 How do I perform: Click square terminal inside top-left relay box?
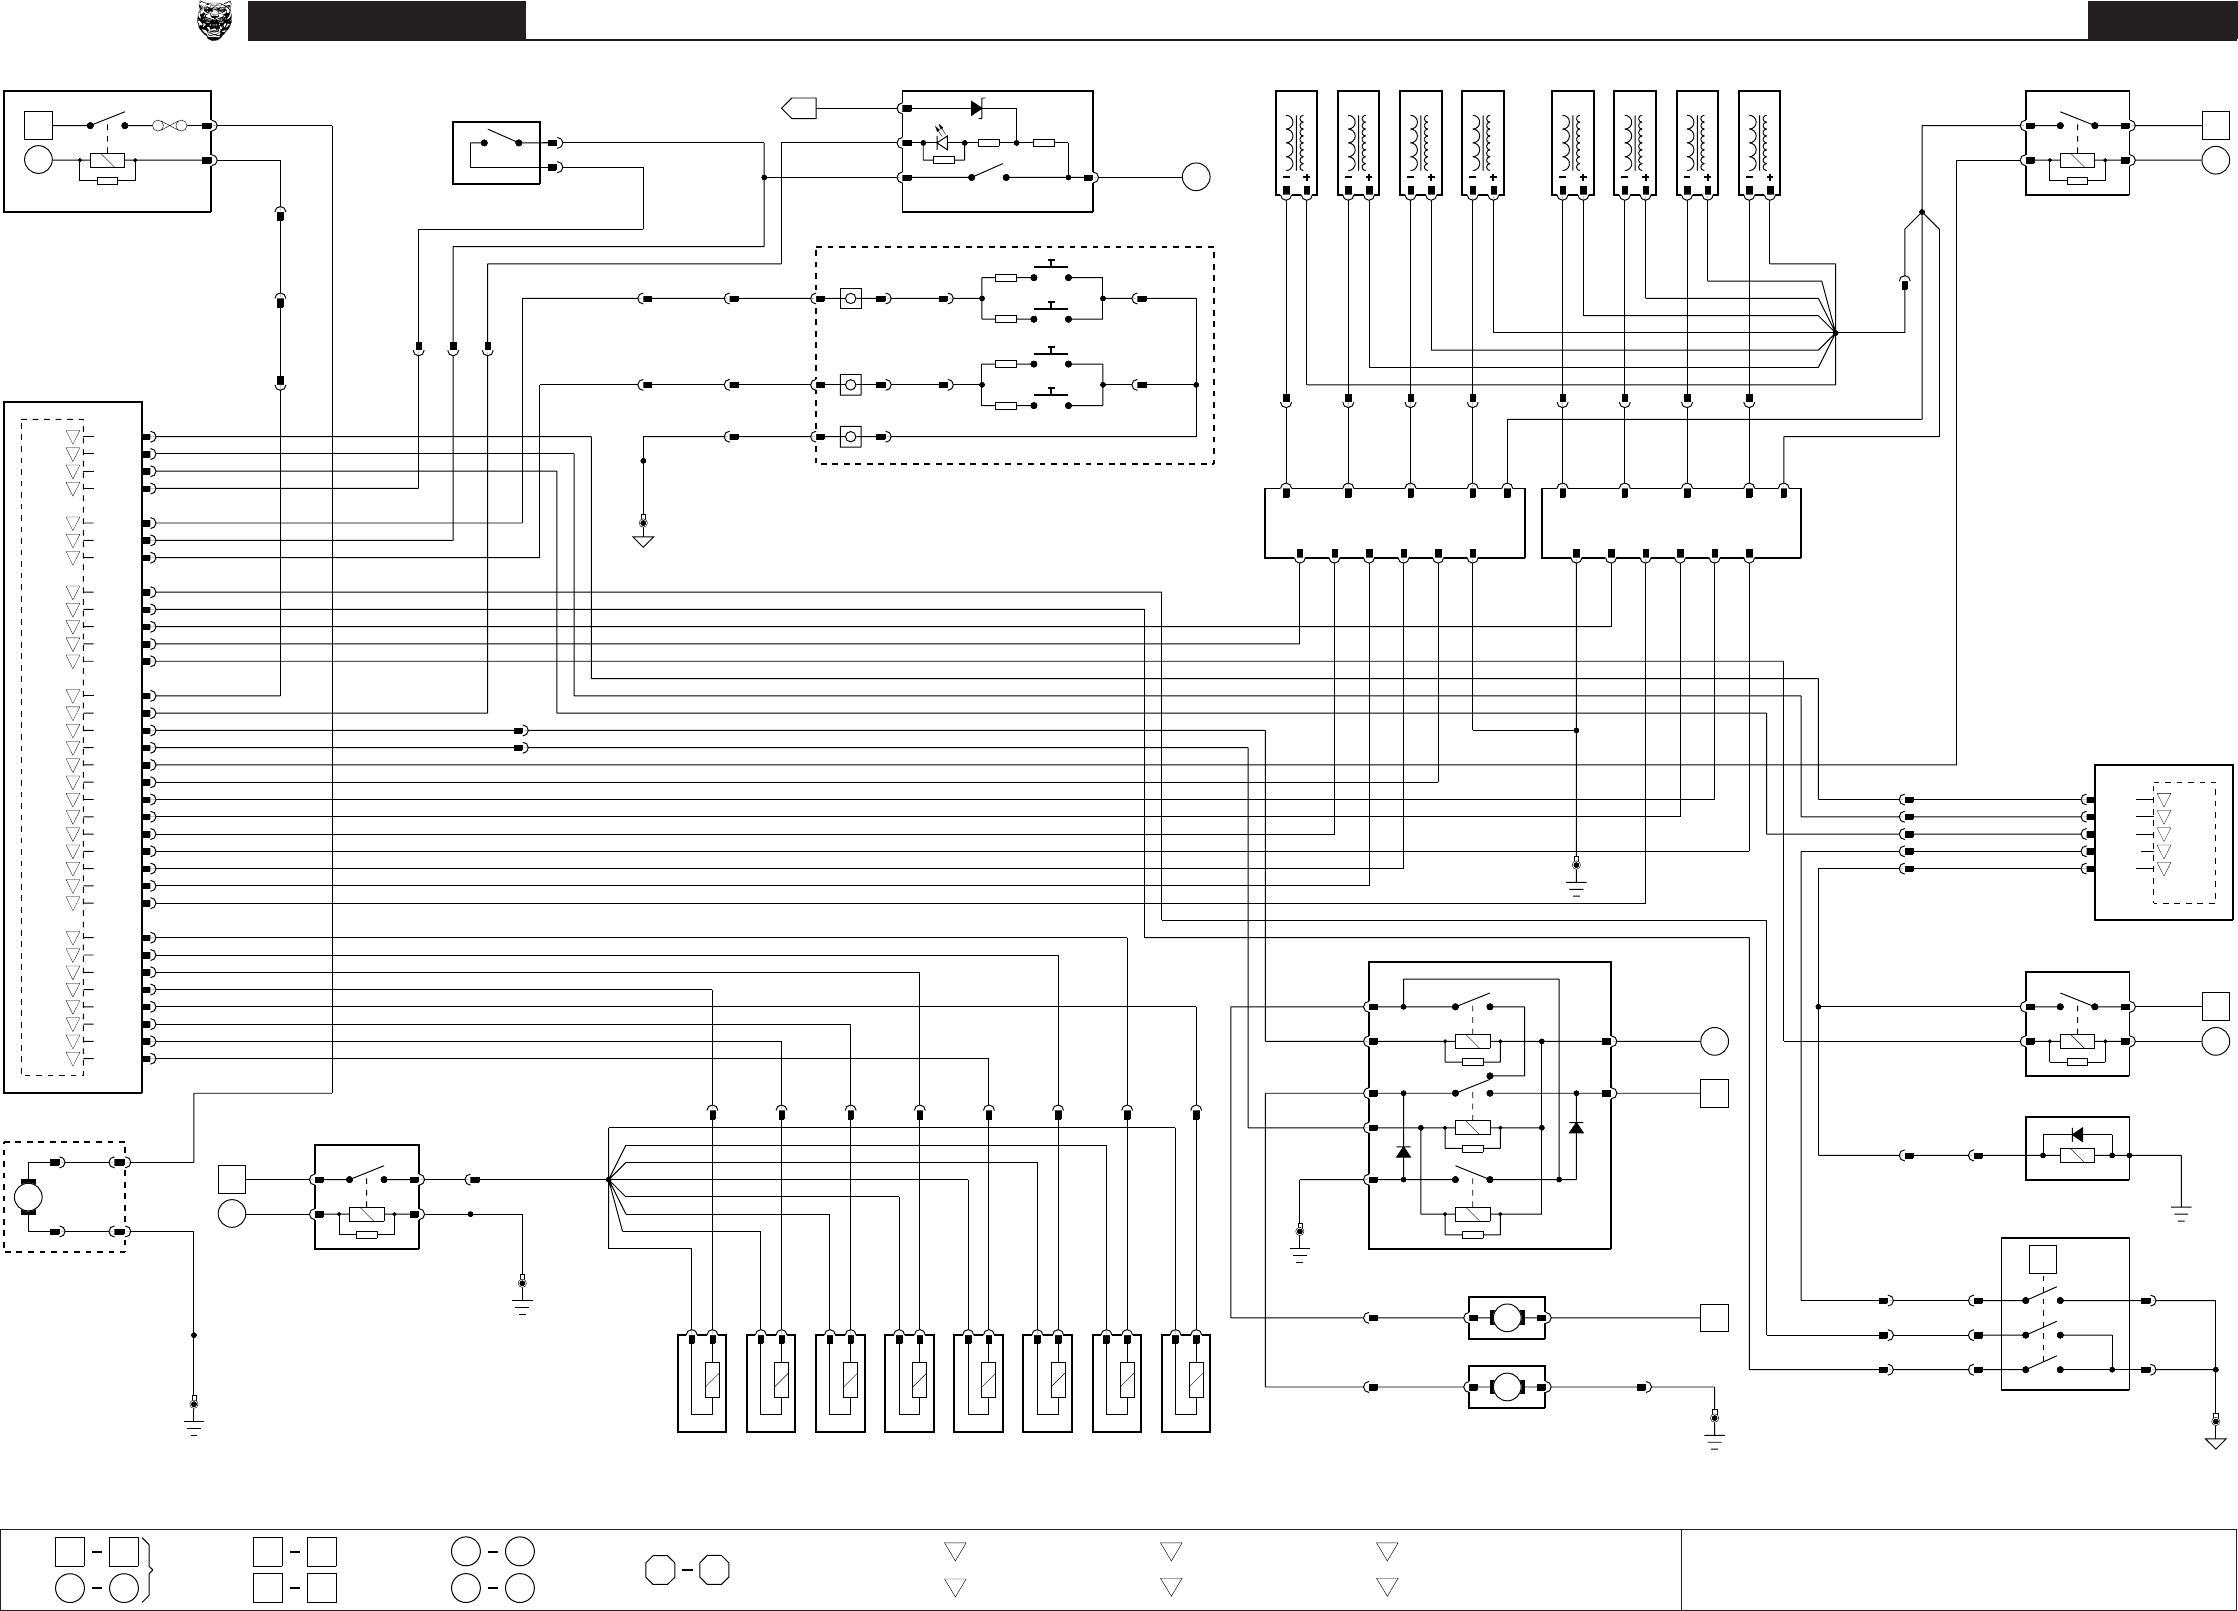(38, 126)
